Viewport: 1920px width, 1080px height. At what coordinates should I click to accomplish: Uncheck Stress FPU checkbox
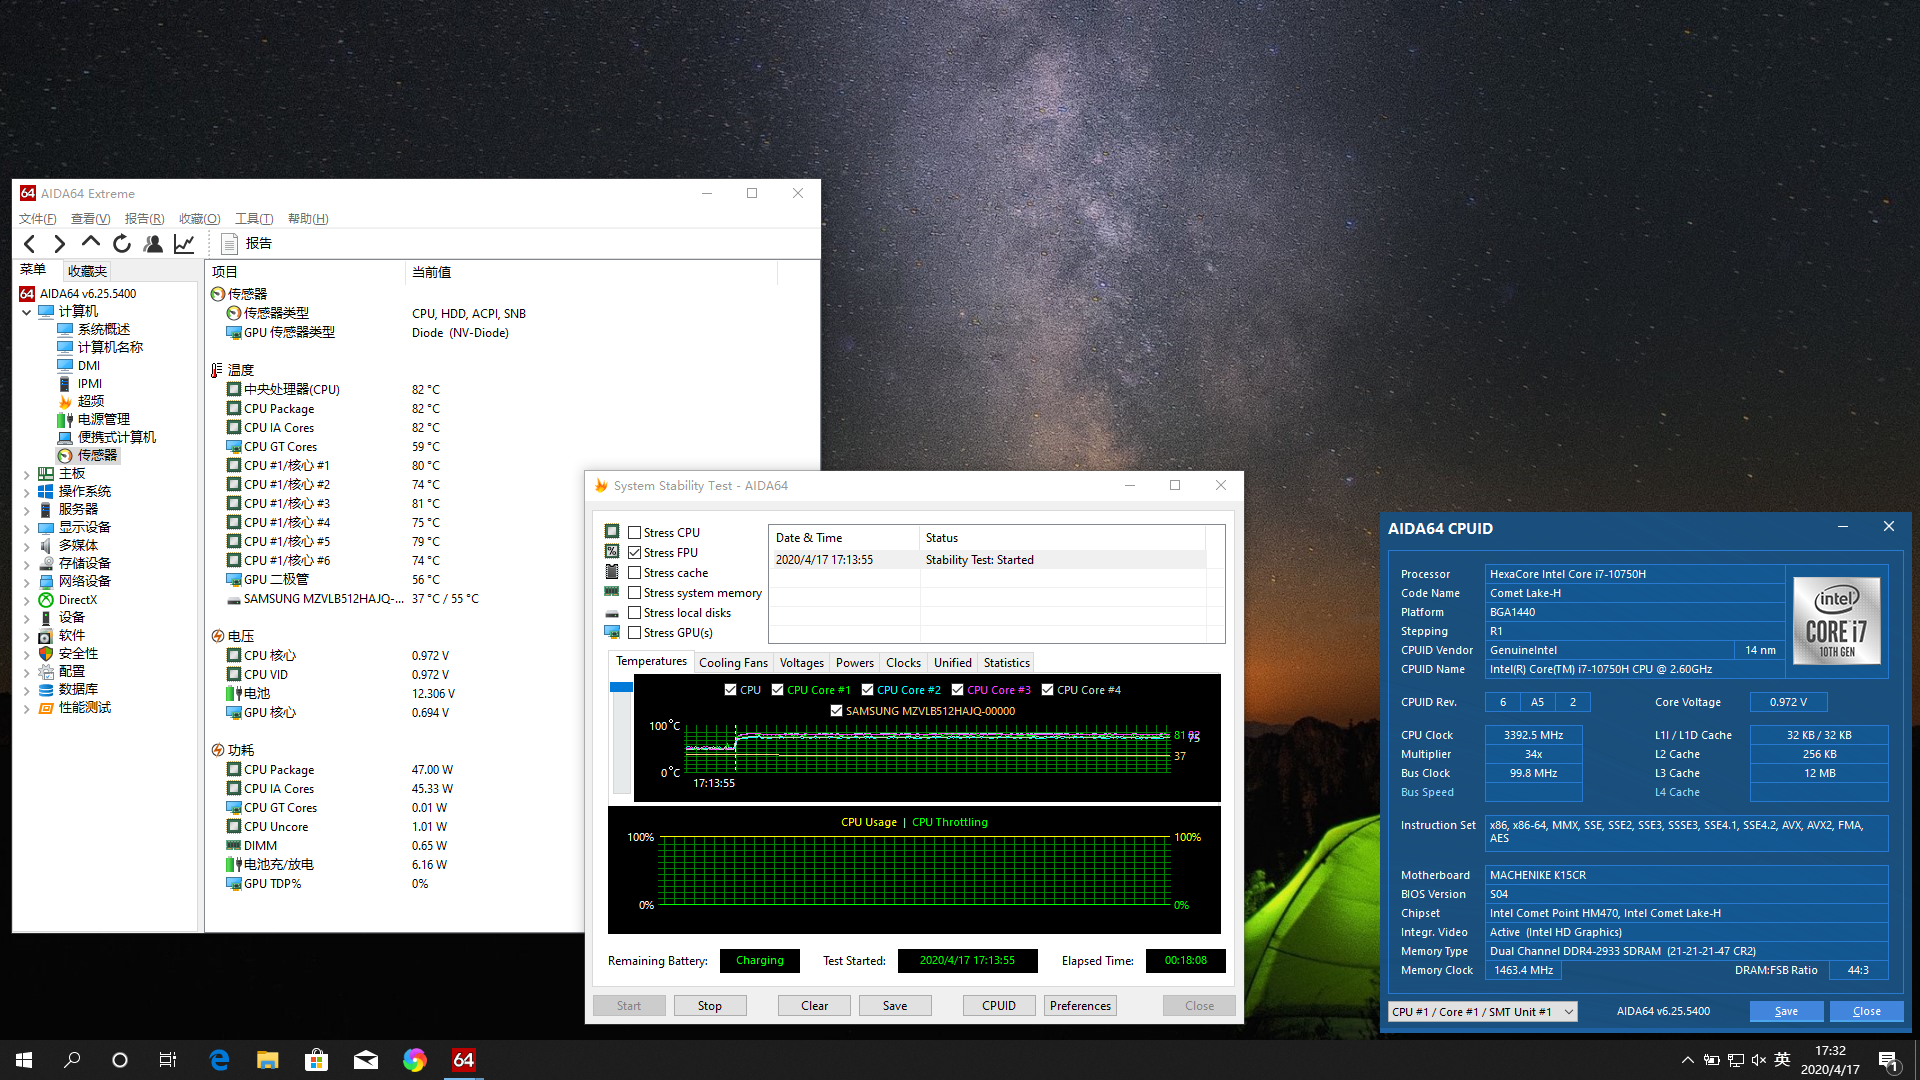coord(634,552)
